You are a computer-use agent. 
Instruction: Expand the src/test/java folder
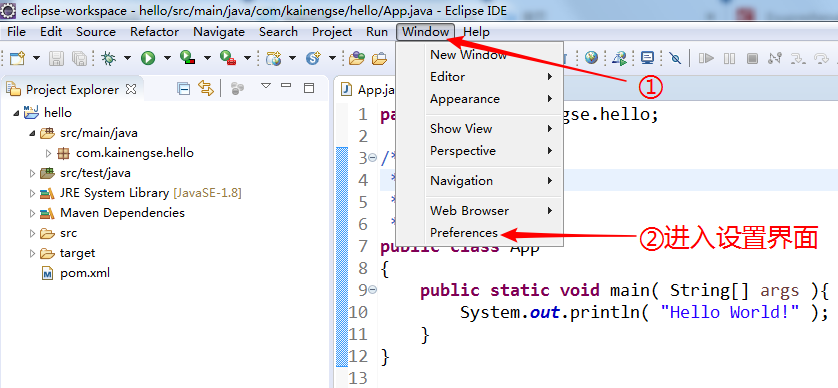pos(33,173)
